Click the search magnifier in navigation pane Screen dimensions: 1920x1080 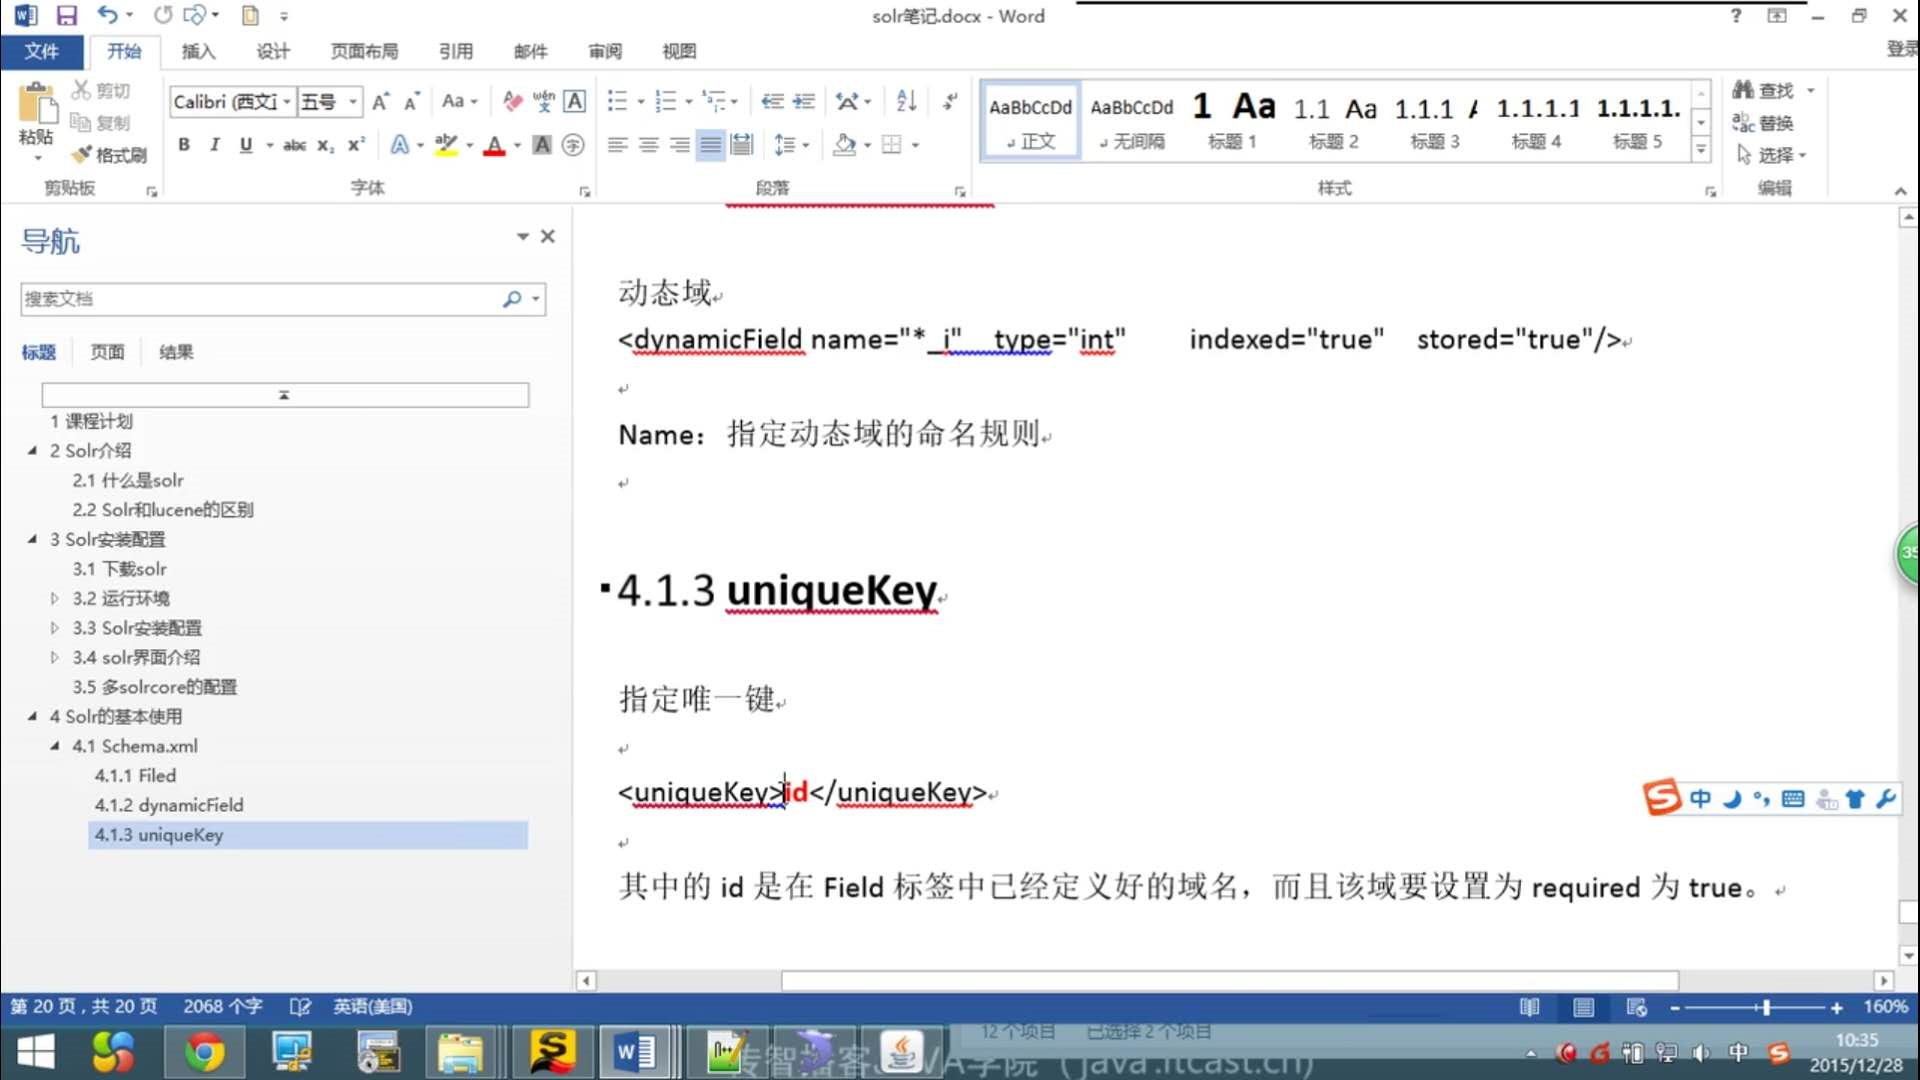512,298
